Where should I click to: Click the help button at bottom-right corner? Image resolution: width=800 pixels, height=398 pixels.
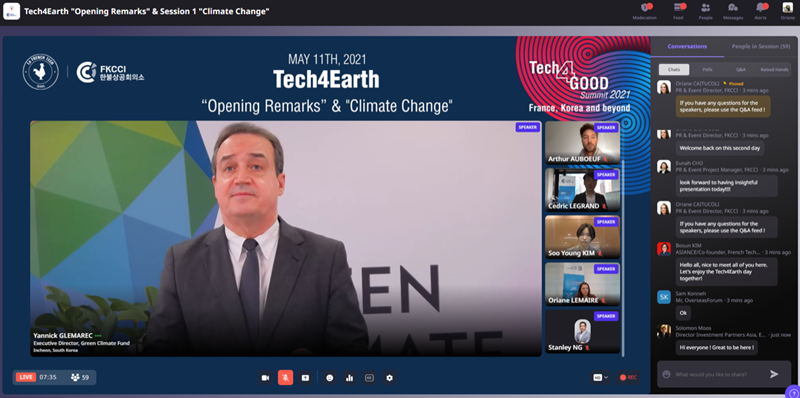pos(792,392)
